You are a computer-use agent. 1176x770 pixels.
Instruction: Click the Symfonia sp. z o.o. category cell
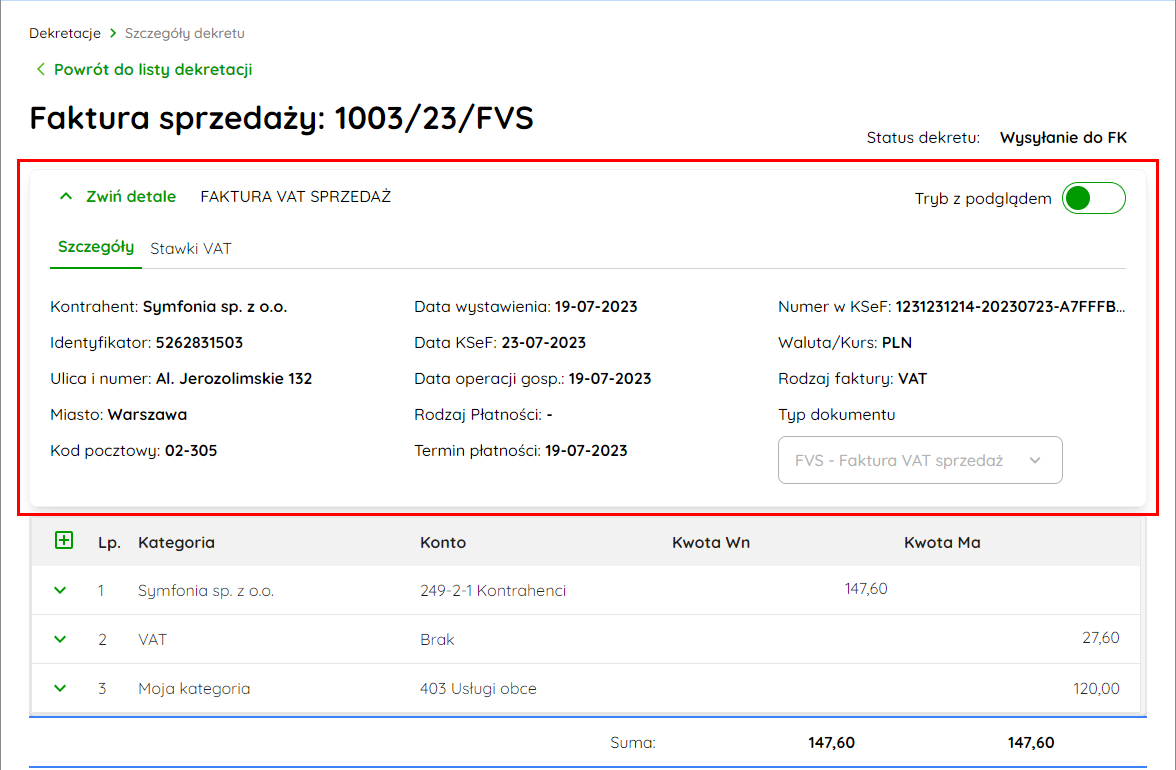pos(206,591)
